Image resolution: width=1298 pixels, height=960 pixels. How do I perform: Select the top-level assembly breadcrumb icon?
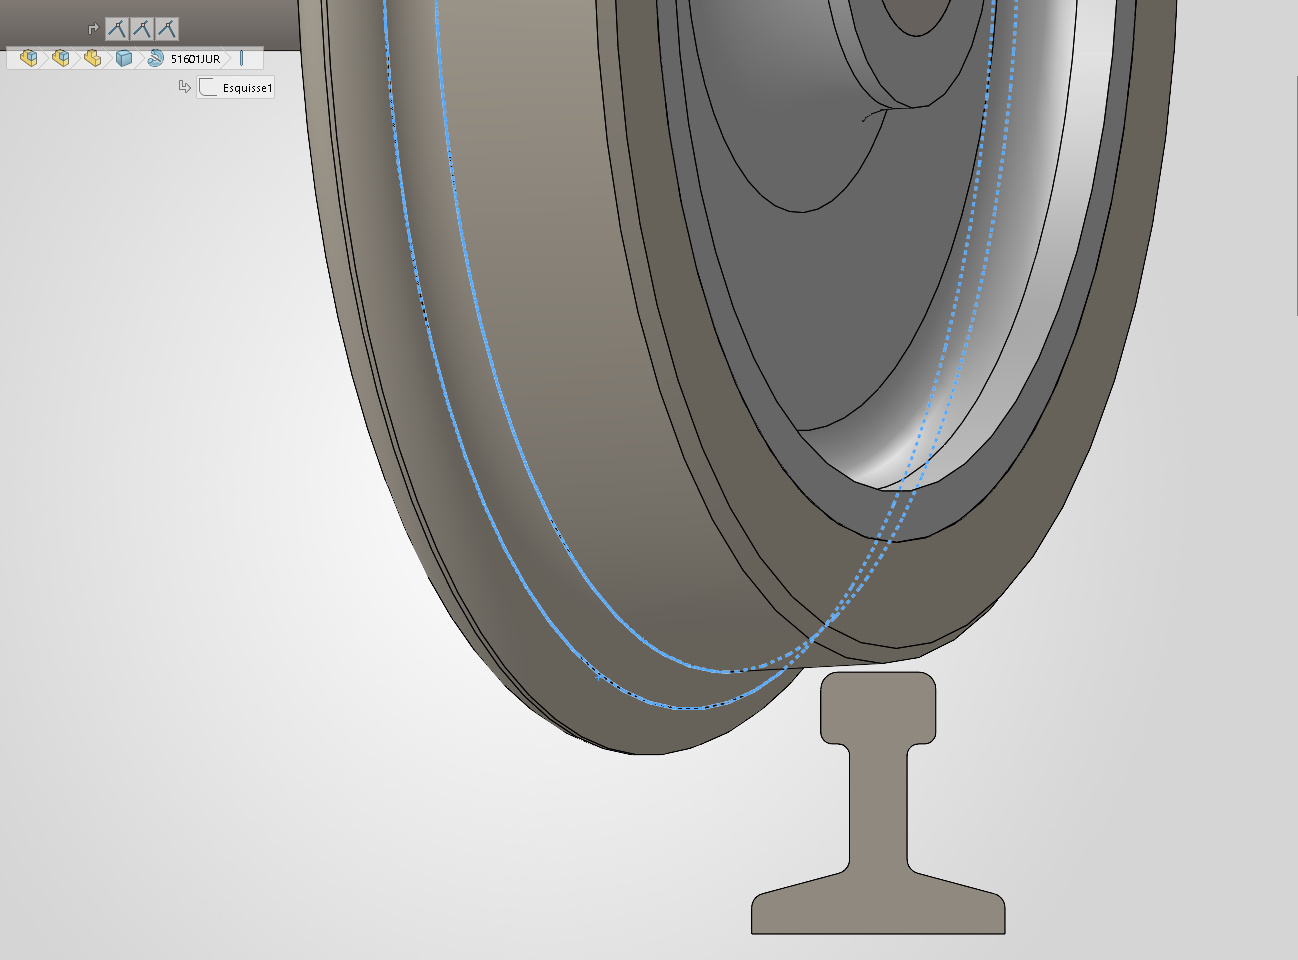(29, 59)
